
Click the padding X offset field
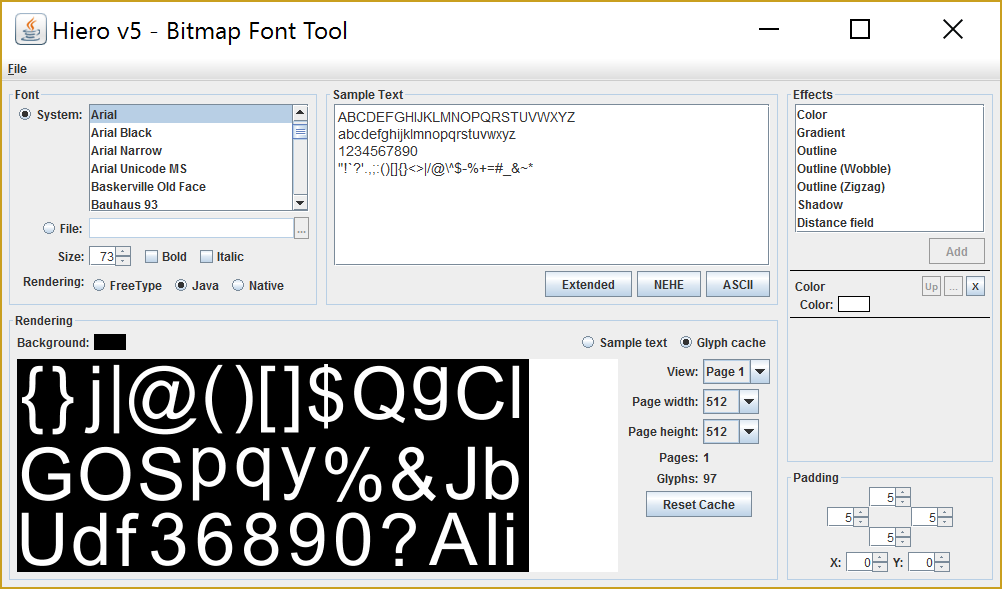coord(859,562)
